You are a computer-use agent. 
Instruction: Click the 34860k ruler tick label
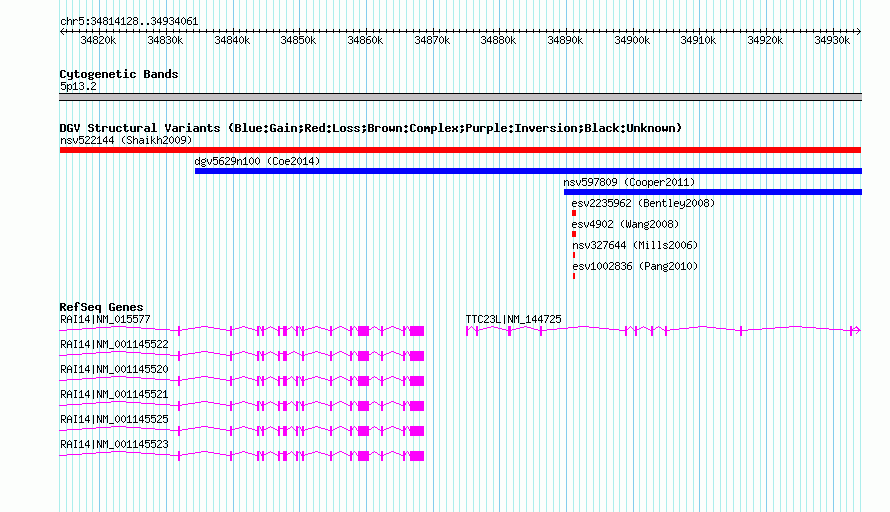[366, 40]
